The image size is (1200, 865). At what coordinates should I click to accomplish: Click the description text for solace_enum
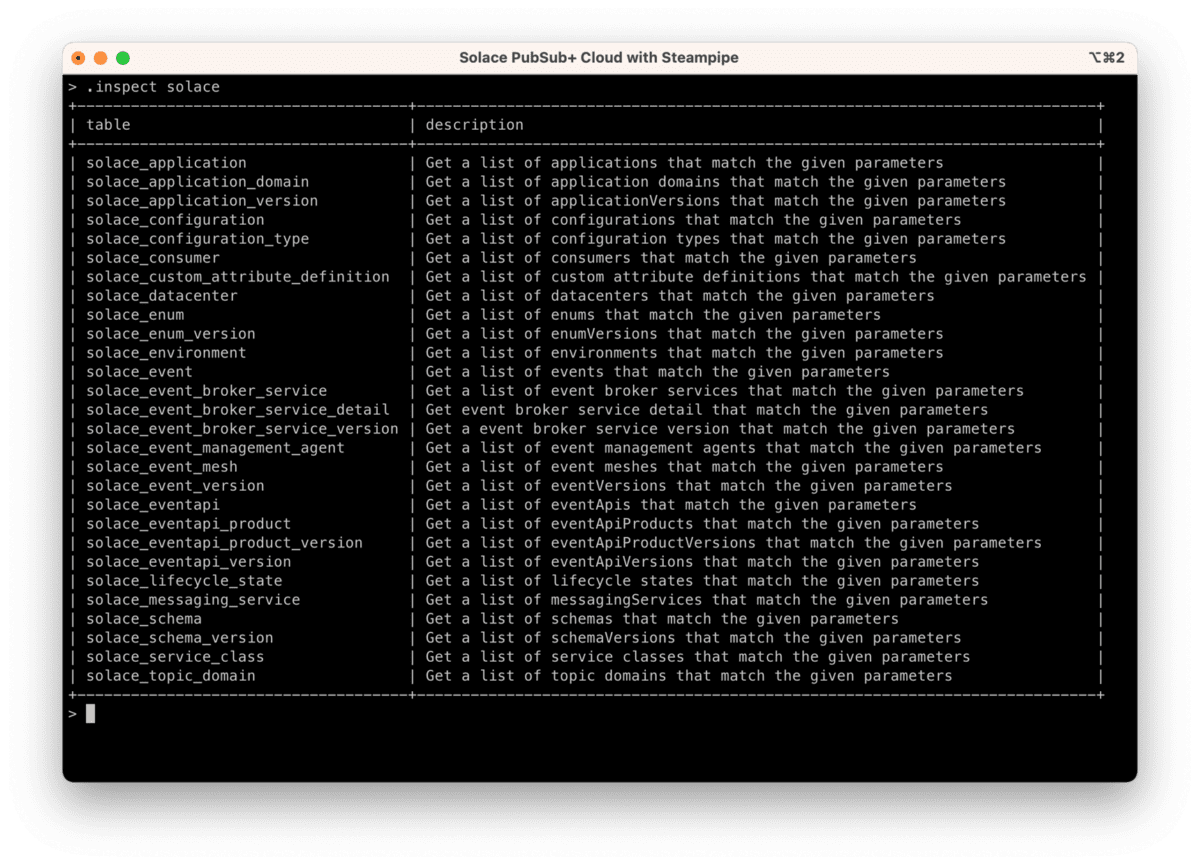(x=651, y=314)
